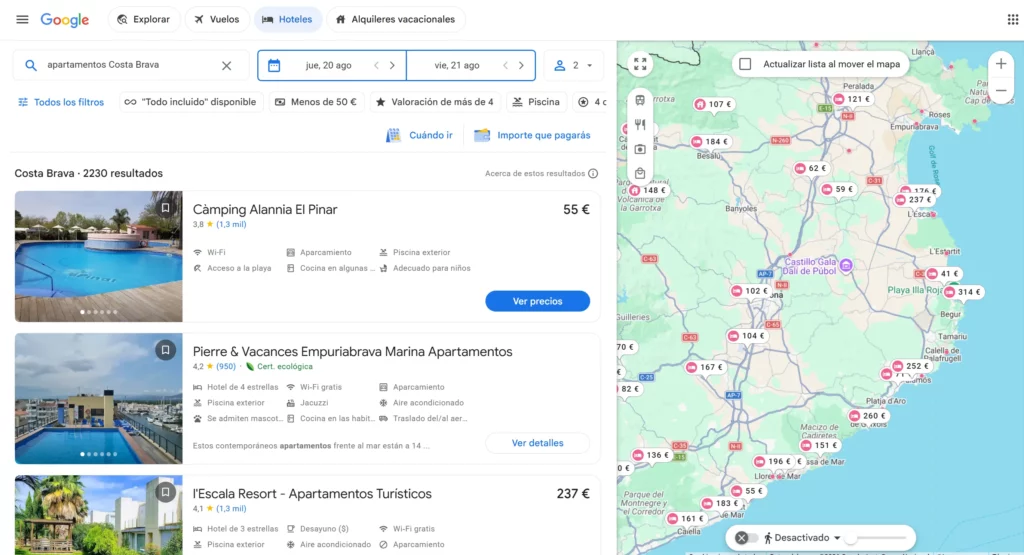The image size is (1024, 555).
Task: Show info about these results
Action: [593, 174]
